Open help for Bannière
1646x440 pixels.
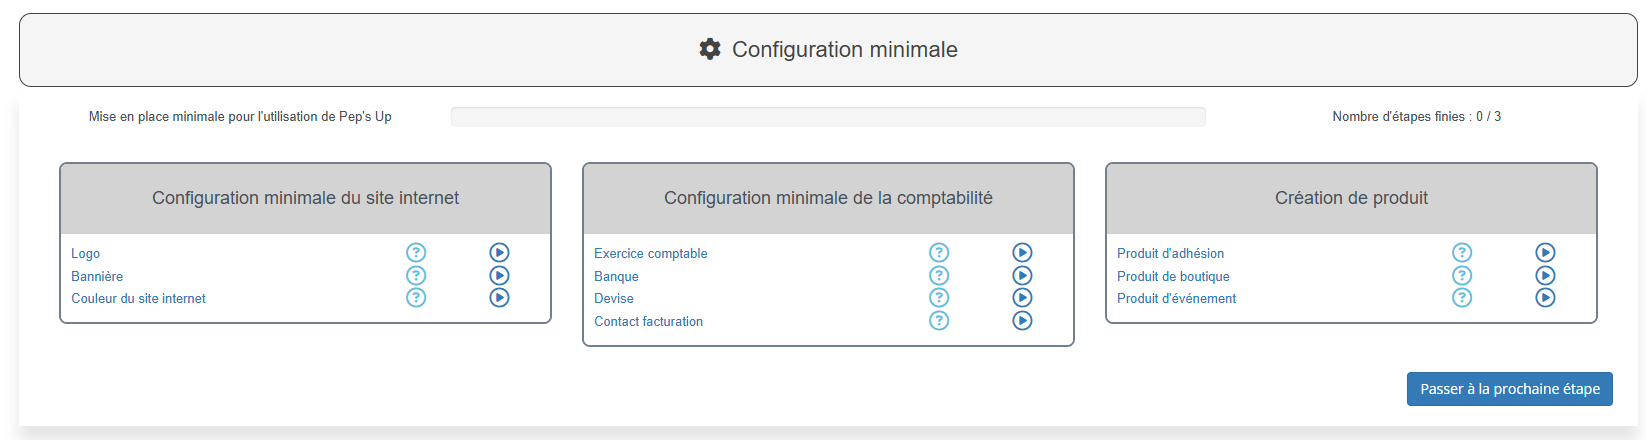[416, 275]
